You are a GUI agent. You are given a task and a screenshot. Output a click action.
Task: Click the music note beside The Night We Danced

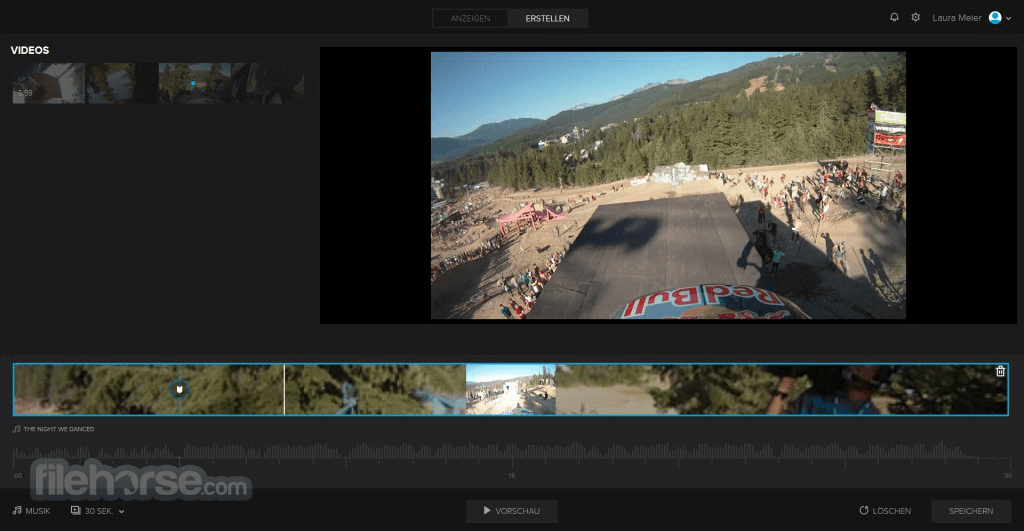click(17, 429)
